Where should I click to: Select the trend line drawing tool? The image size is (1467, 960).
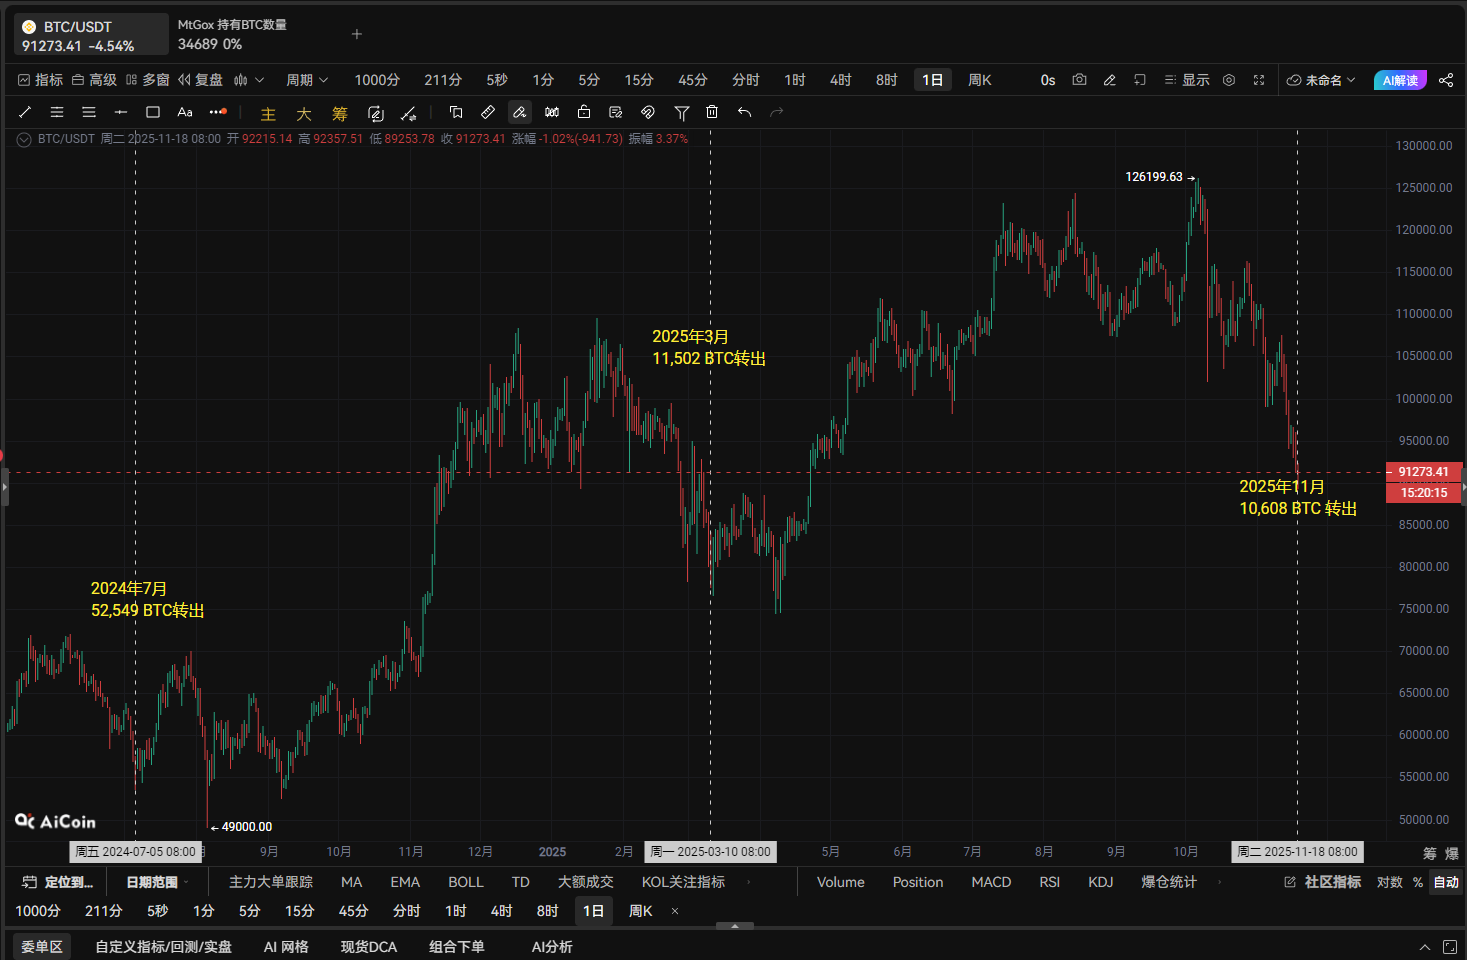(x=25, y=112)
